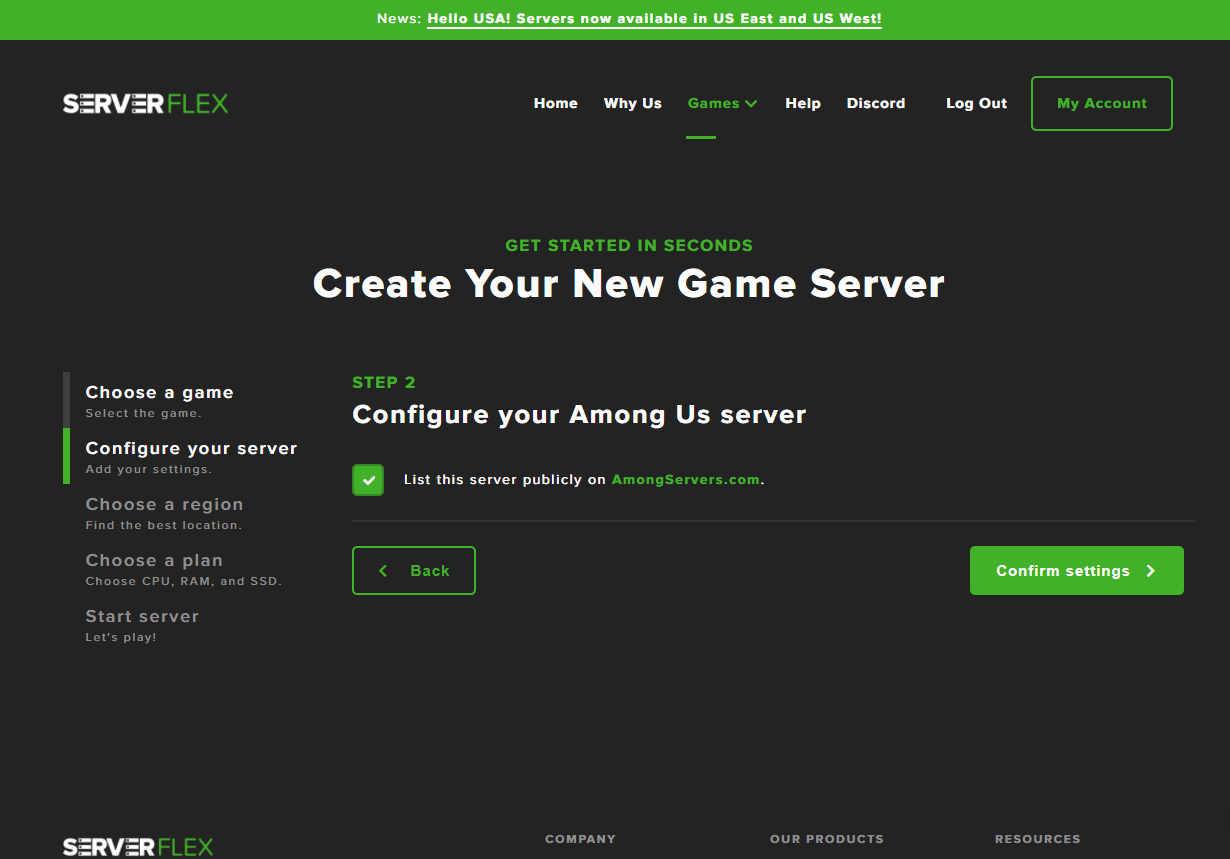Screen dimensions: 1230x859
Task: Click the COMPANY footer heading
Action: pyautogui.click(x=580, y=839)
